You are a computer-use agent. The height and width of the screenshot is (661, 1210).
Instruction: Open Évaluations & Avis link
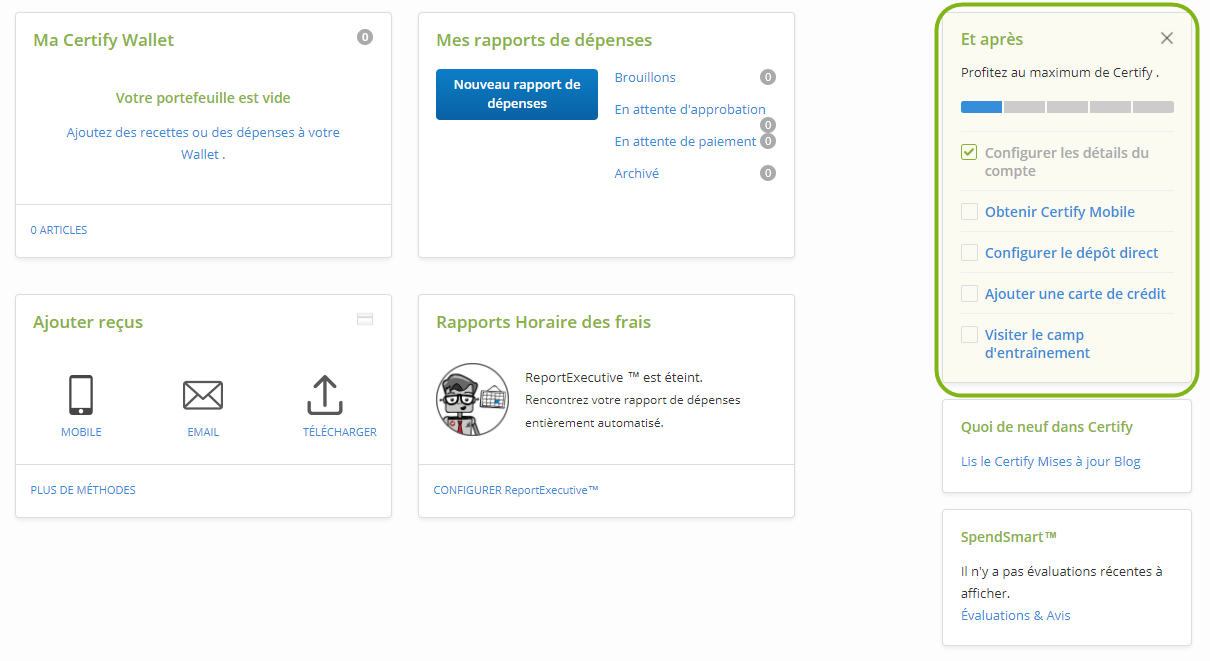(x=1015, y=615)
